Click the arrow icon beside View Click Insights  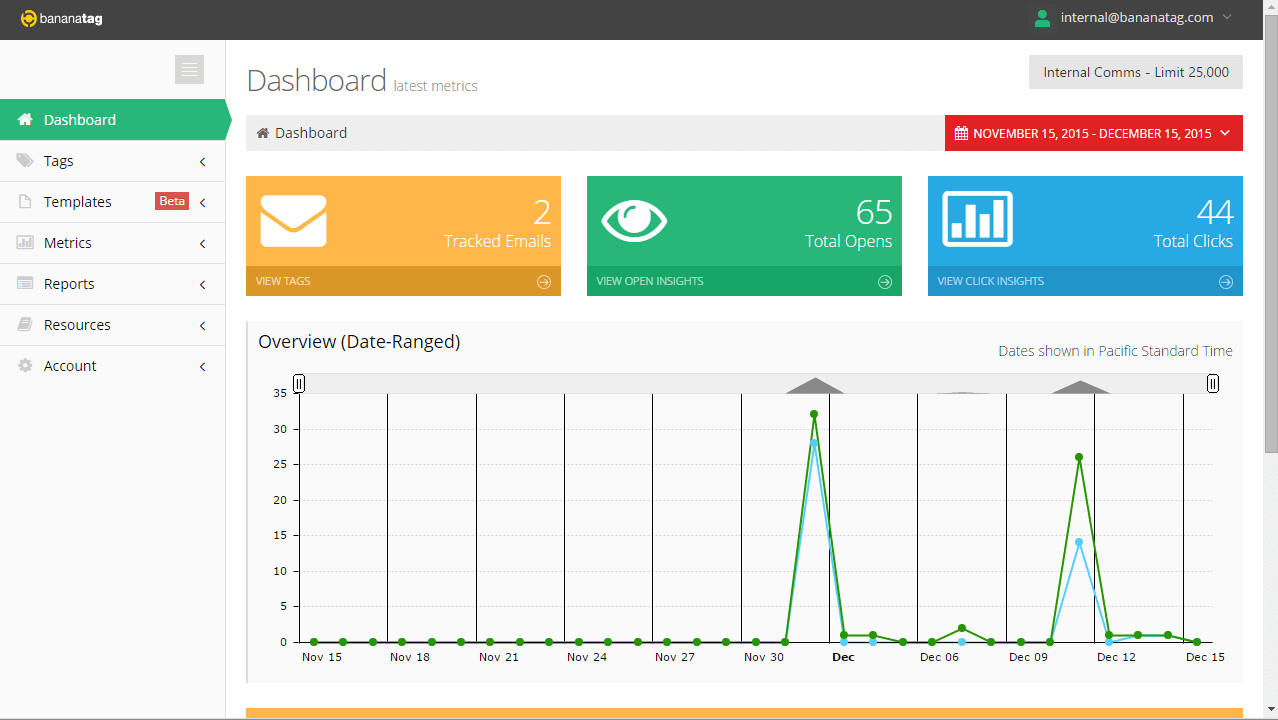pos(1226,282)
